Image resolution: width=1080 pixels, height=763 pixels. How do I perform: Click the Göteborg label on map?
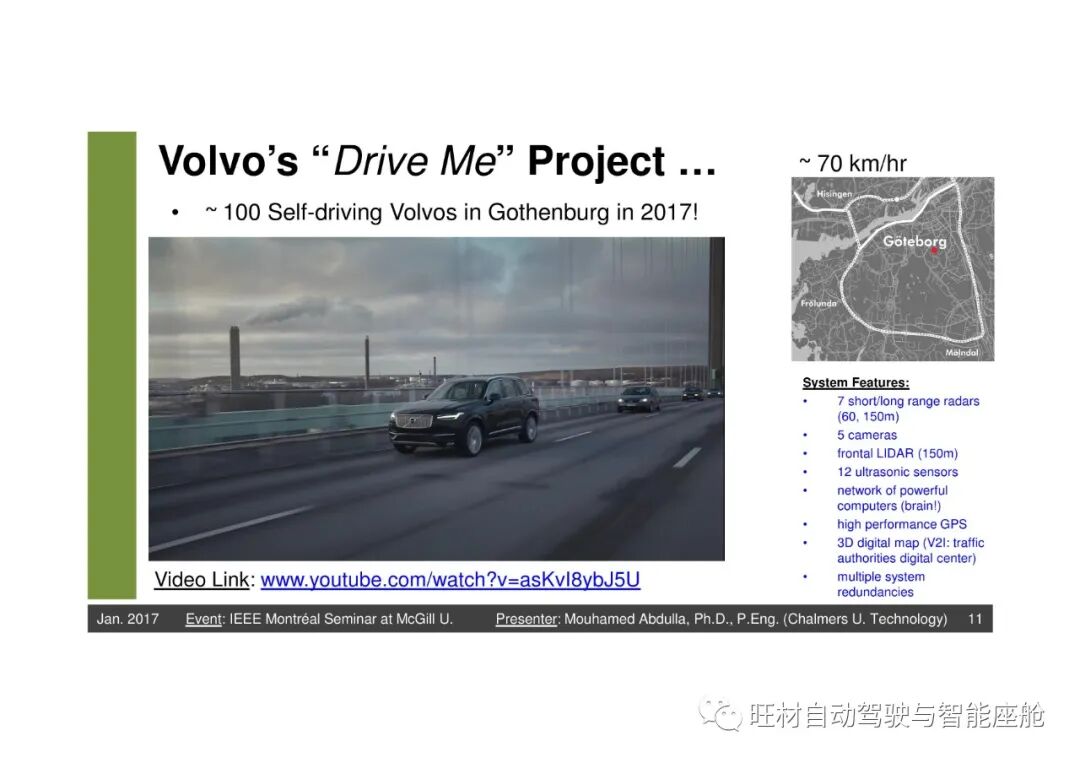coord(914,242)
